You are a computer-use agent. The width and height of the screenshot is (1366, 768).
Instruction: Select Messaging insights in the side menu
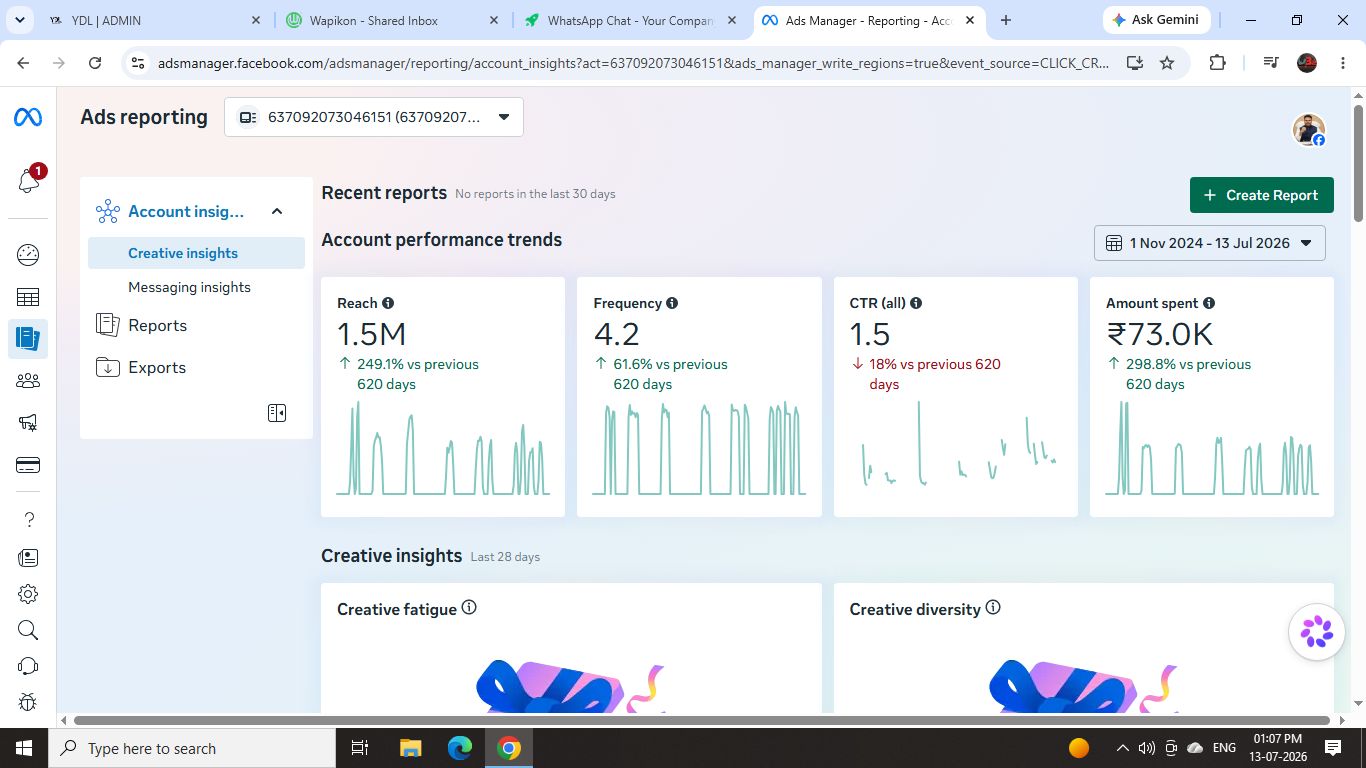click(x=196, y=287)
